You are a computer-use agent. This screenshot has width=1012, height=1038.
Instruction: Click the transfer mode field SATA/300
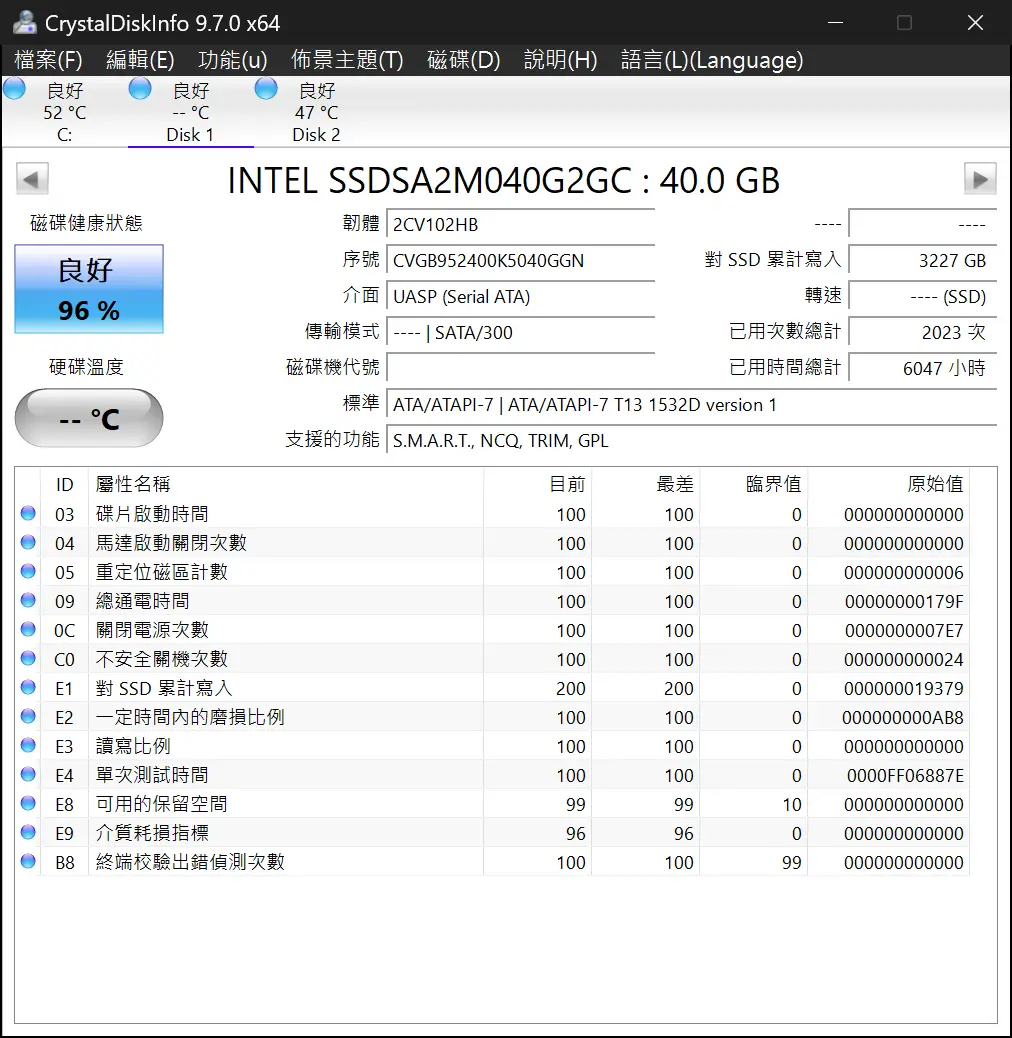pos(520,332)
